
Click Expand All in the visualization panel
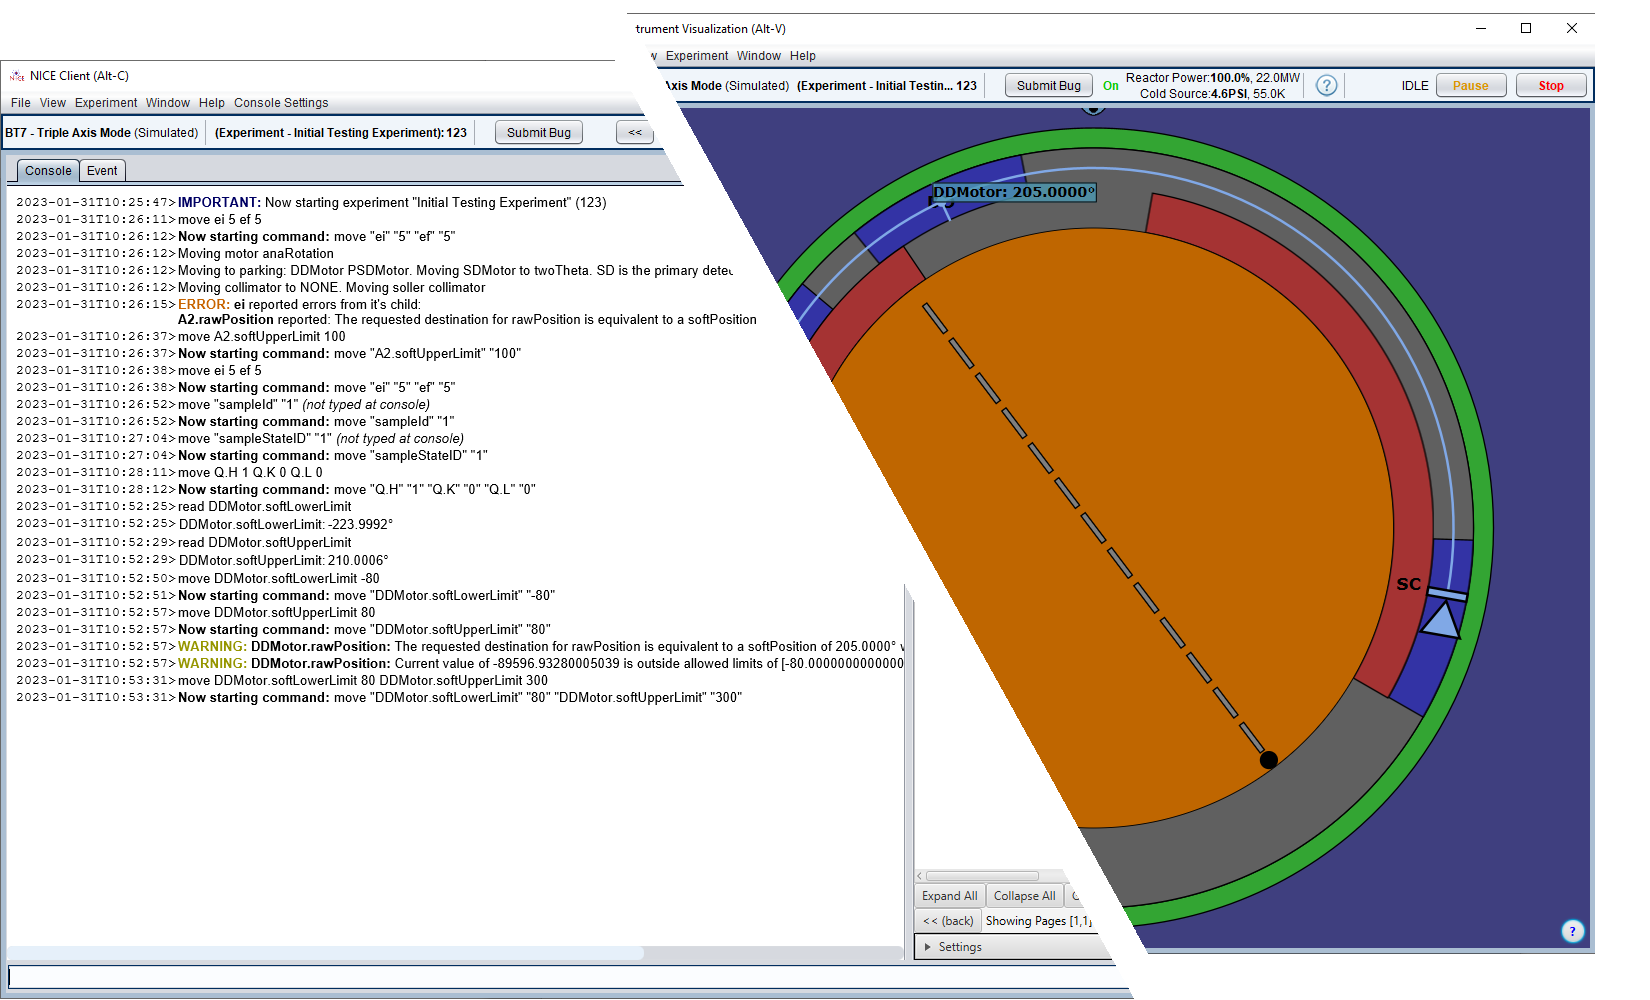point(948,895)
